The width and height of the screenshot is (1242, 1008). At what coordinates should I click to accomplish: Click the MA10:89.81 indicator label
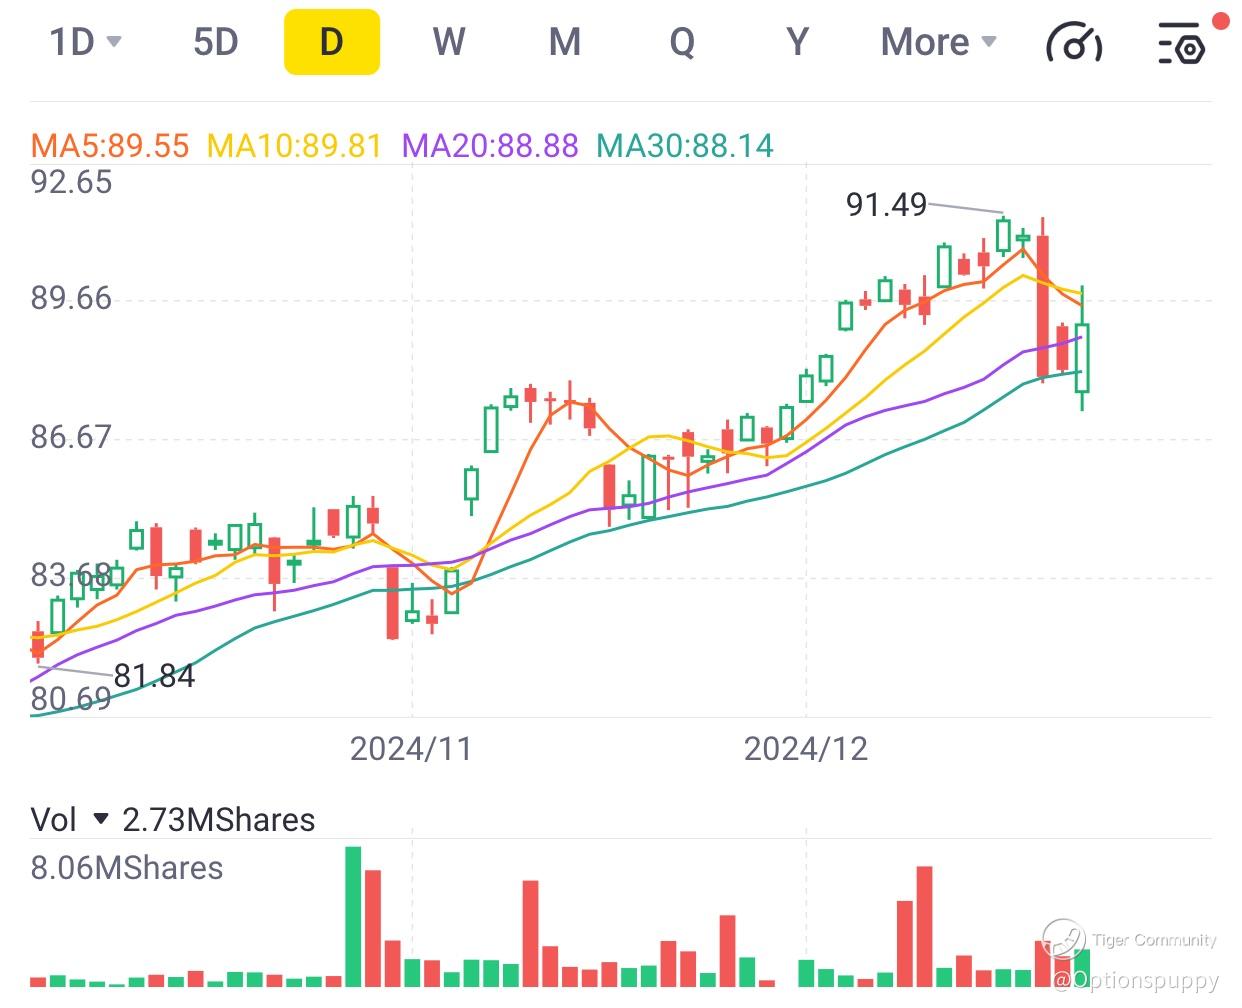pos(295,146)
